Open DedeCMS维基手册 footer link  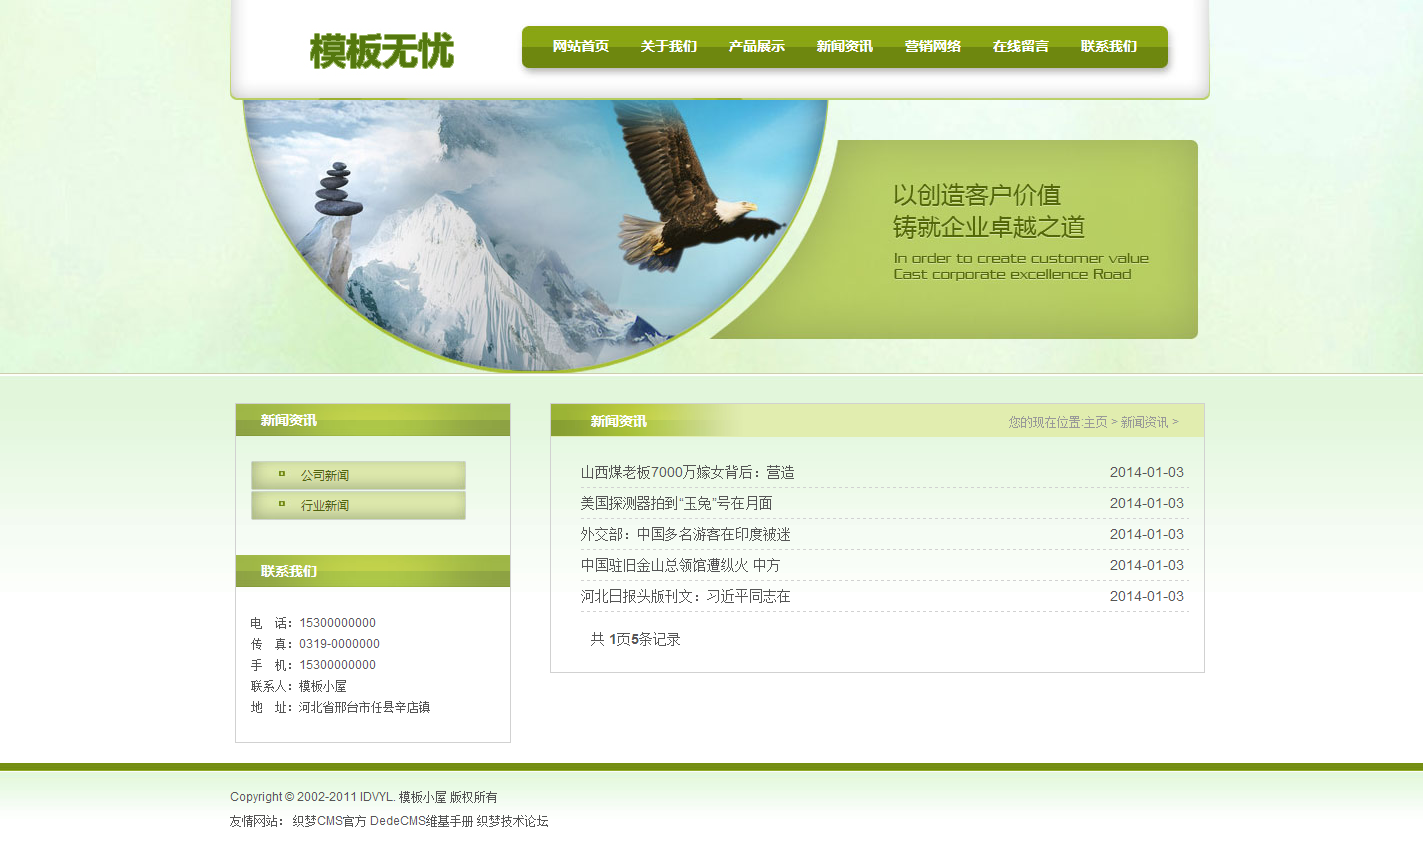tap(421, 822)
